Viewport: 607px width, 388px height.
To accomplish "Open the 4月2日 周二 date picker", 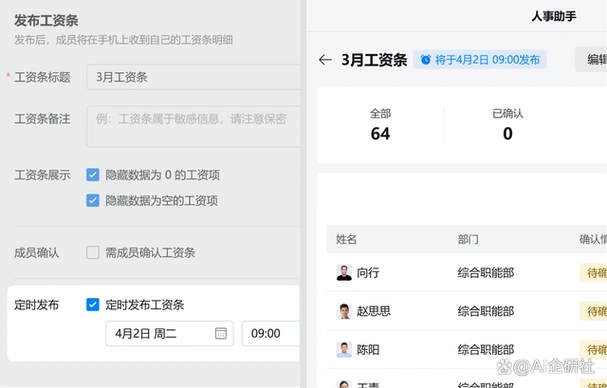I will pyautogui.click(x=170, y=333).
